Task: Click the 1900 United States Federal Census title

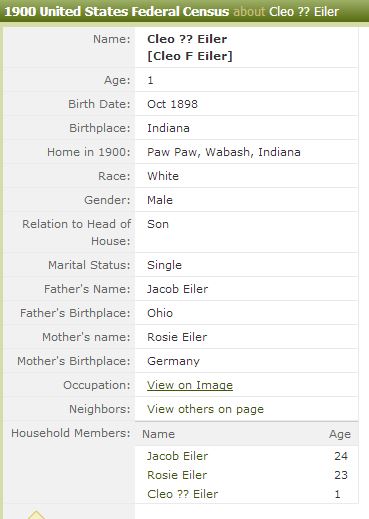Action: [117, 12]
